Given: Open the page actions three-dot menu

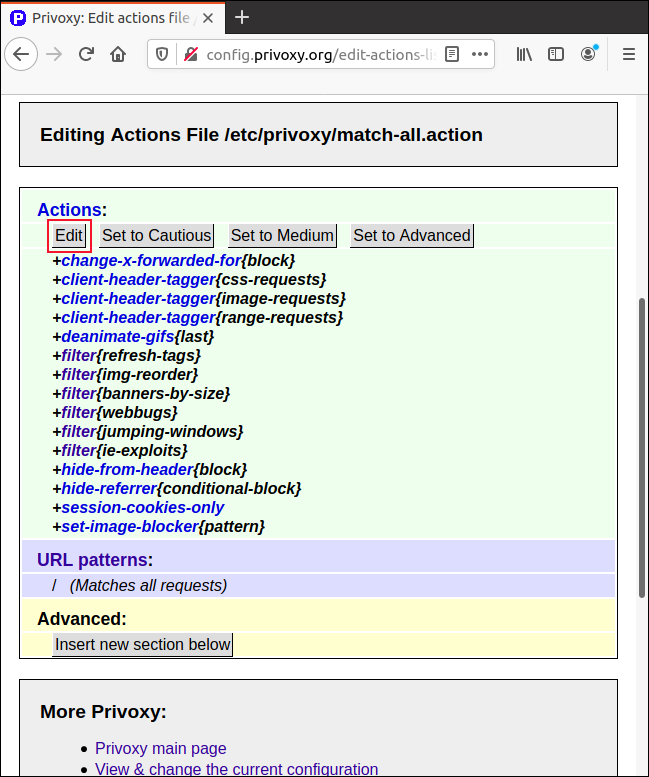Looking at the screenshot, I should pyautogui.click(x=480, y=54).
